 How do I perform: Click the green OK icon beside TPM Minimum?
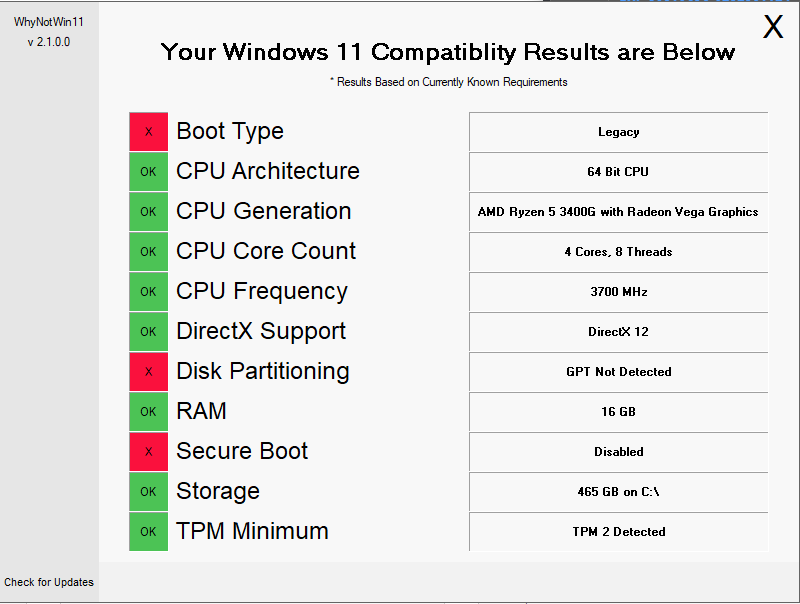pyautogui.click(x=148, y=532)
